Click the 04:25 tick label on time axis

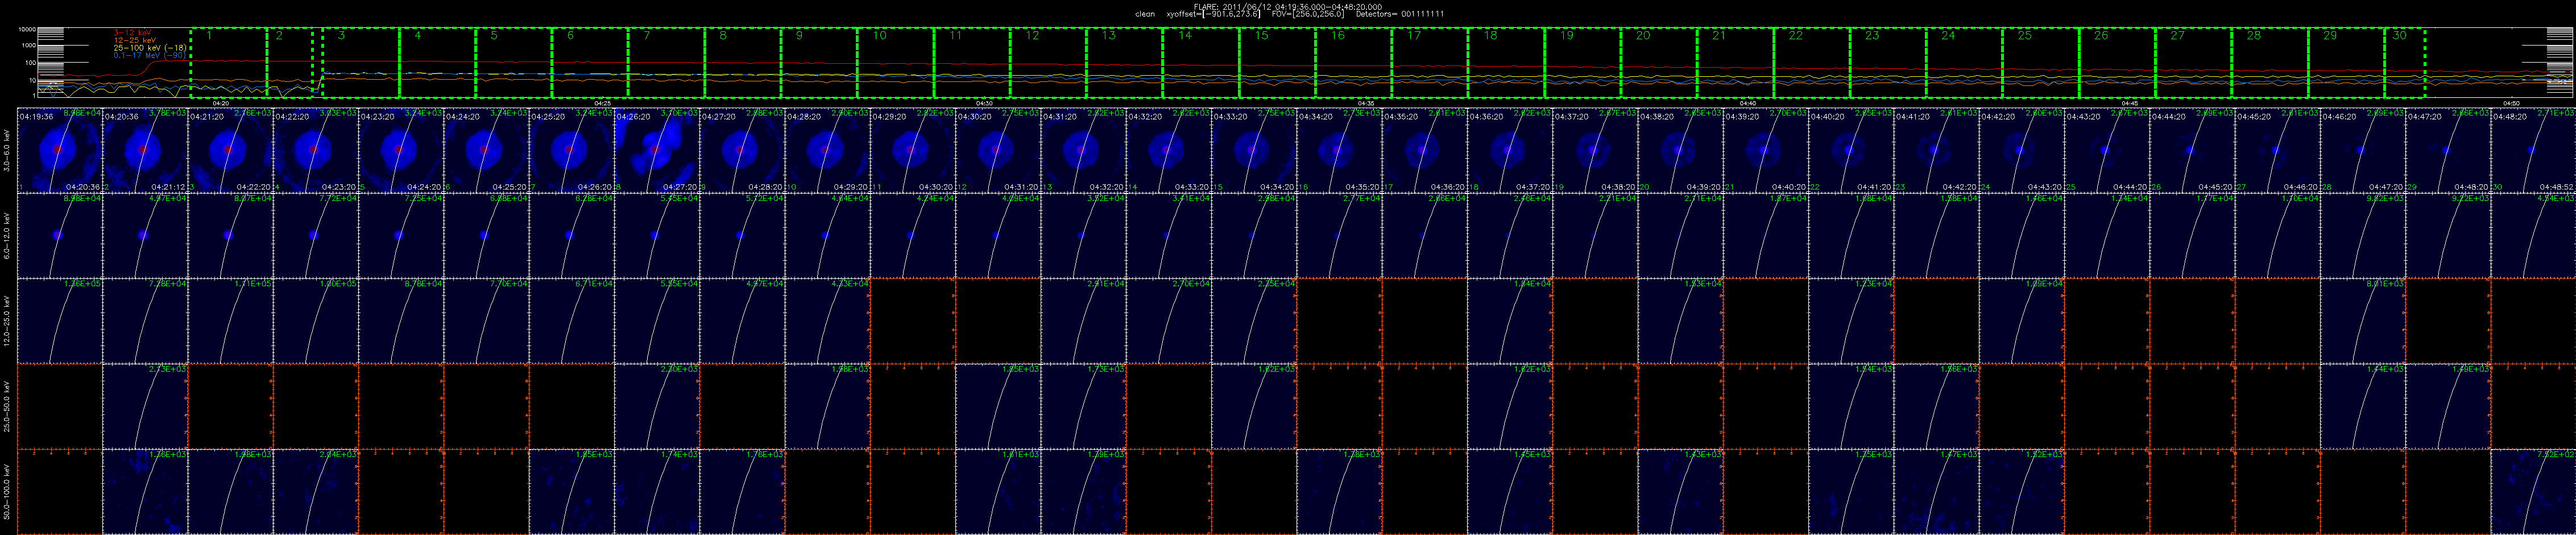tap(602, 102)
